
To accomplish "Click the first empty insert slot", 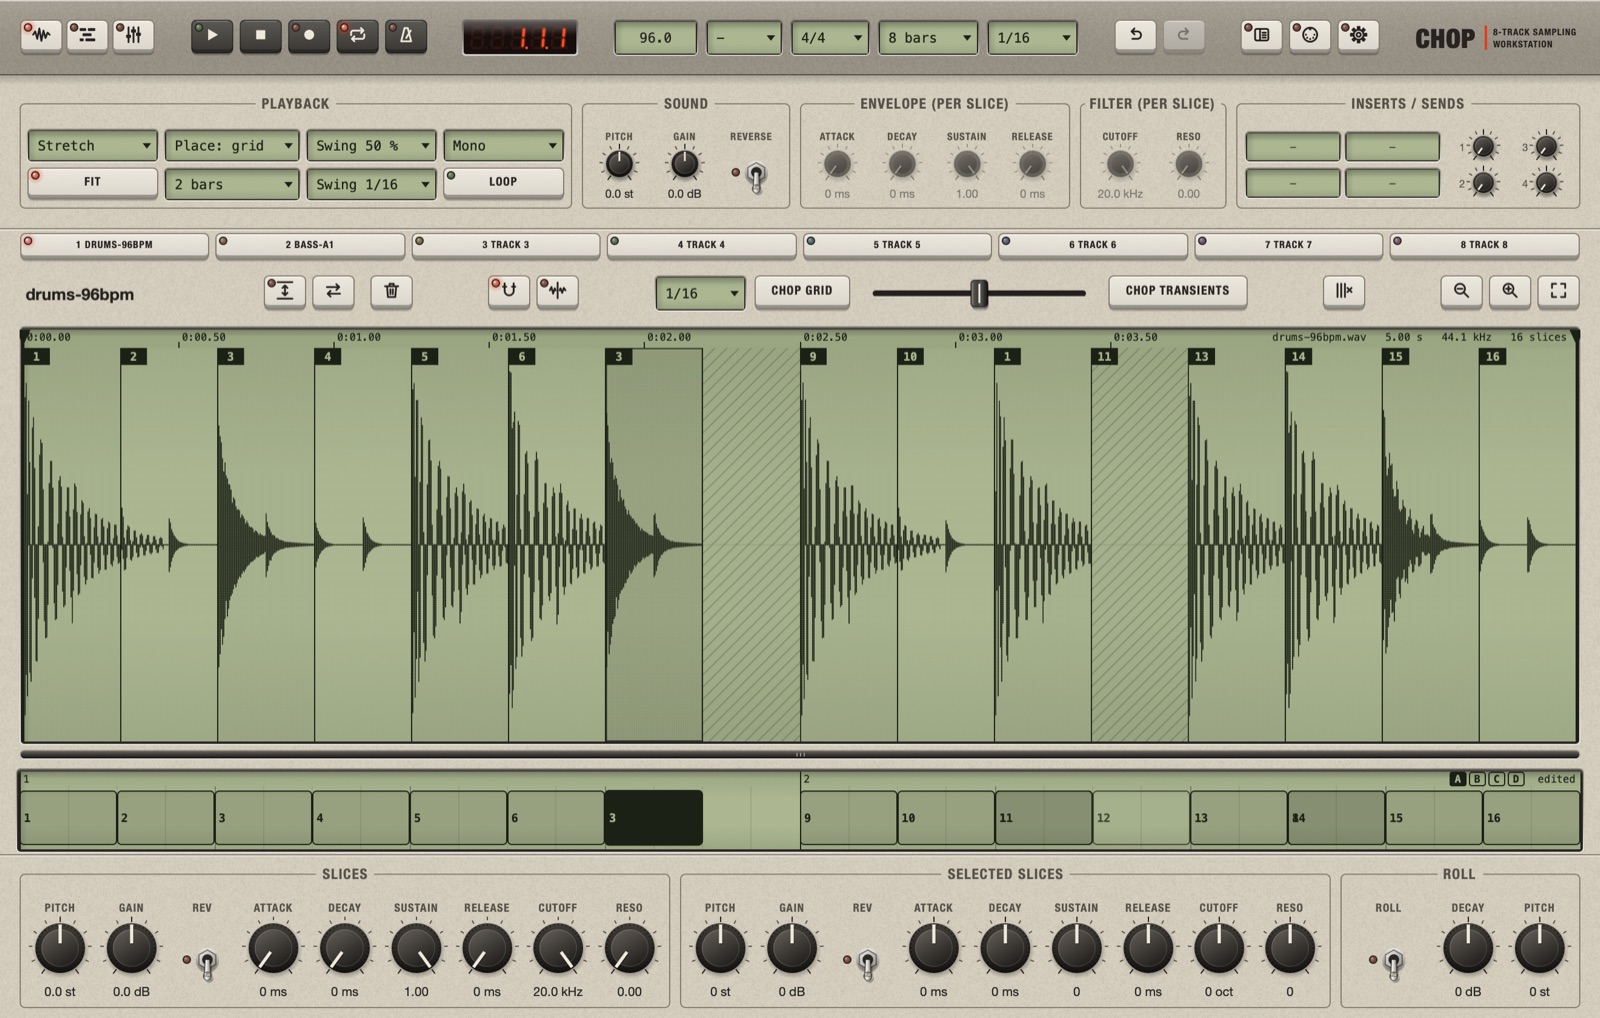I will [x=1292, y=147].
